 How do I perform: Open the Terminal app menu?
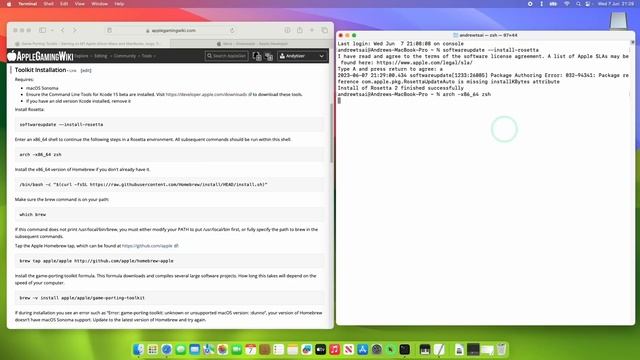pyautogui.click(x=28, y=4)
